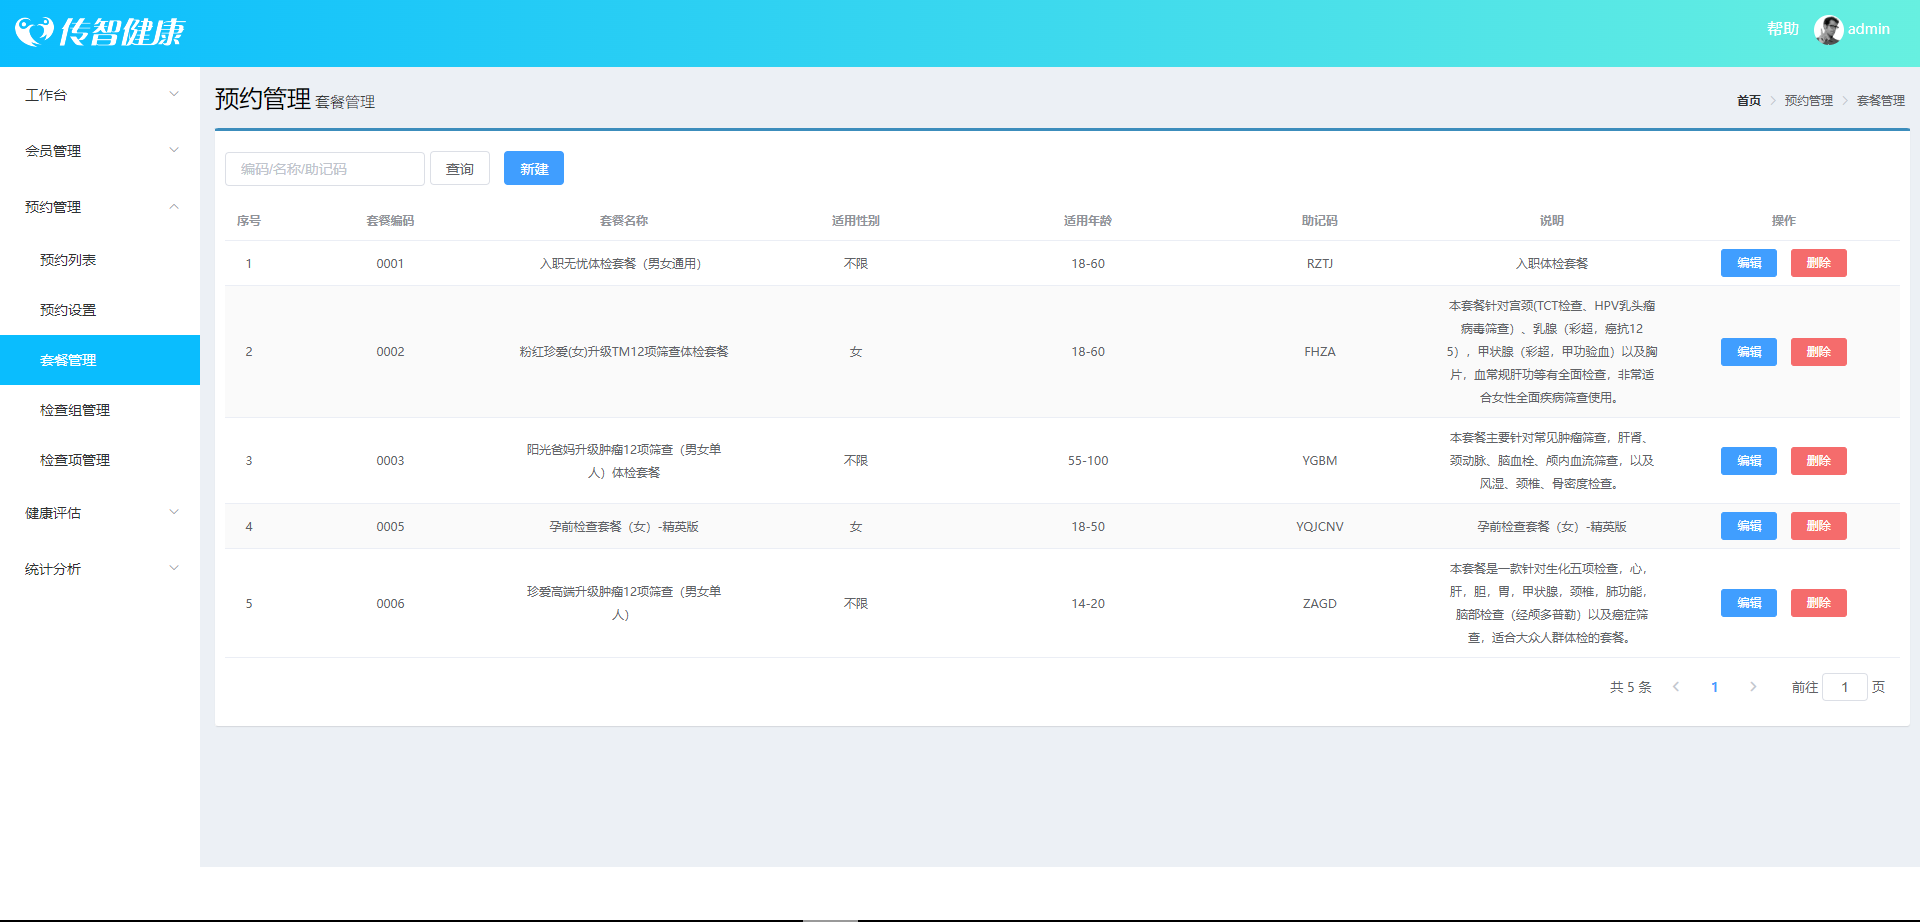Open the 工作台 sidebar menu

pos(100,95)
